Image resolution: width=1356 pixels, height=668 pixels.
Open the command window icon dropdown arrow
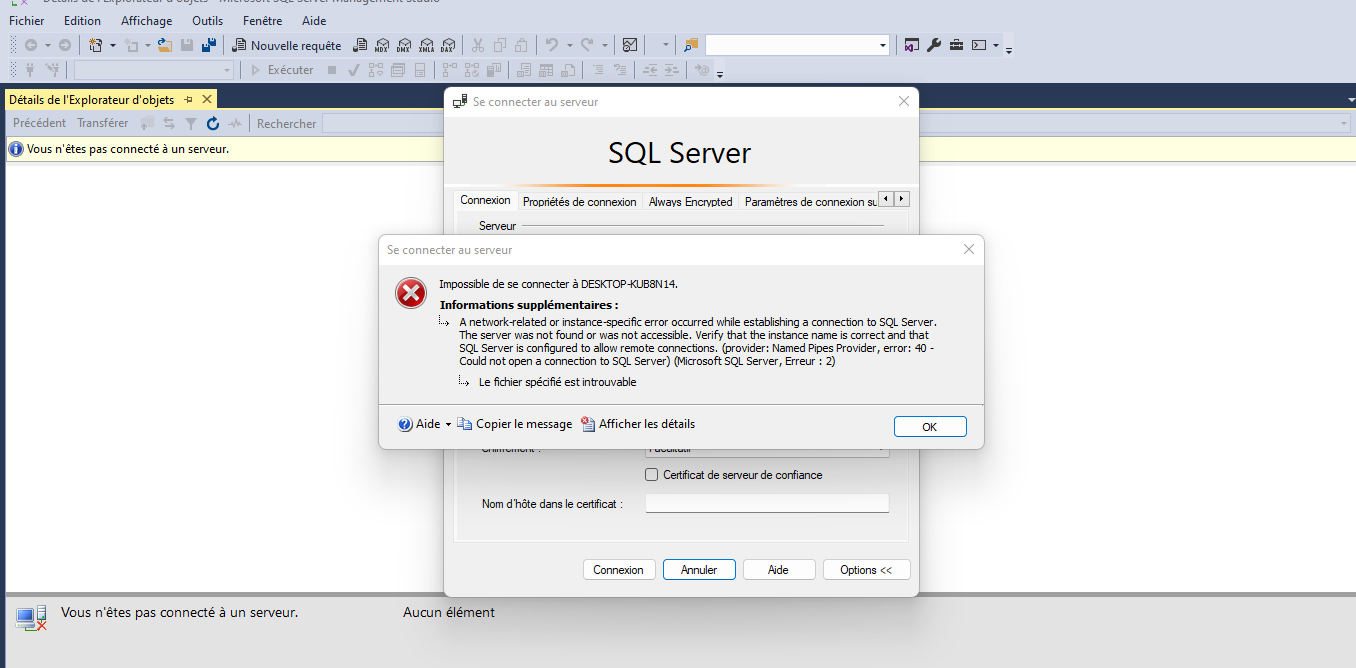(996, 45)
